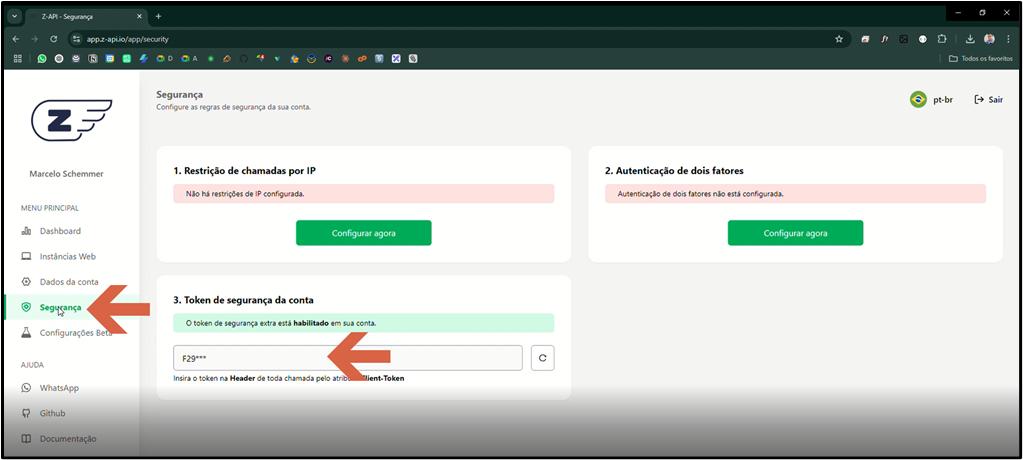This screenshot has height=460, width=1023.
Task: Open the calendar bookmark icon
Action: 110,59
